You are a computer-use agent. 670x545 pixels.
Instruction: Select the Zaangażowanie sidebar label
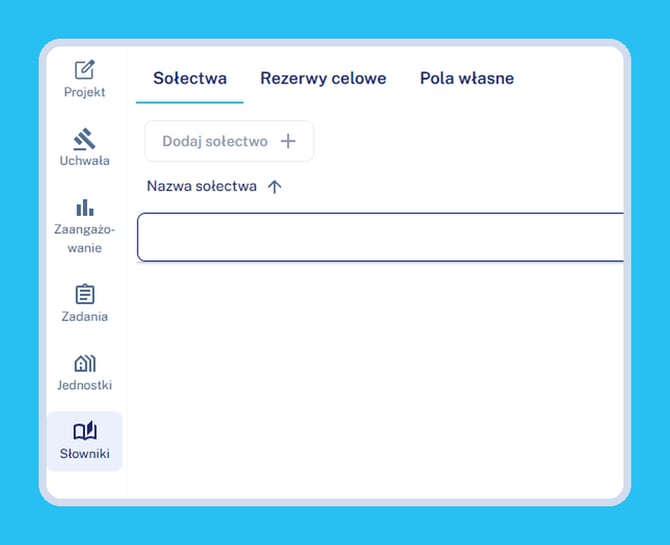point(85,239)
